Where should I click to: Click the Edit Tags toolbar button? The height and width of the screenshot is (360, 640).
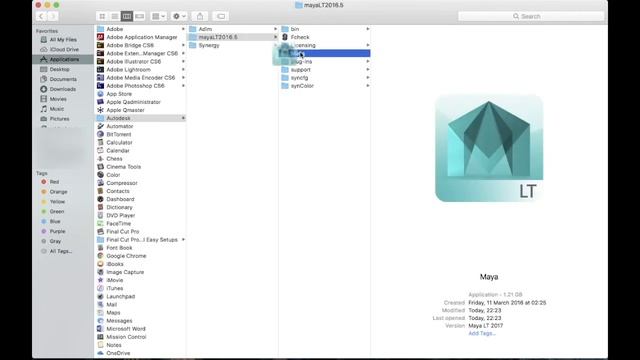coord(221,16)
